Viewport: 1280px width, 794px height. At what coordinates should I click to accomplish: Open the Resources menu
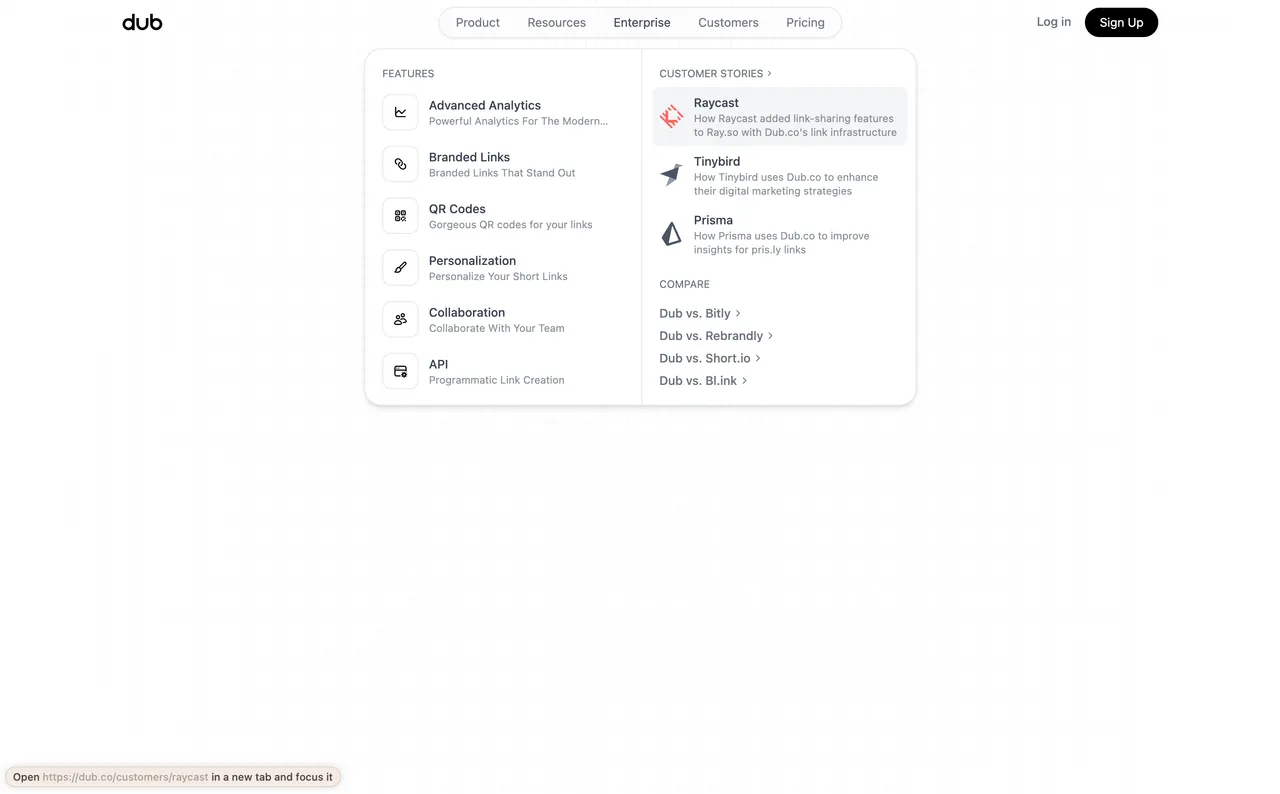point(556,22)
